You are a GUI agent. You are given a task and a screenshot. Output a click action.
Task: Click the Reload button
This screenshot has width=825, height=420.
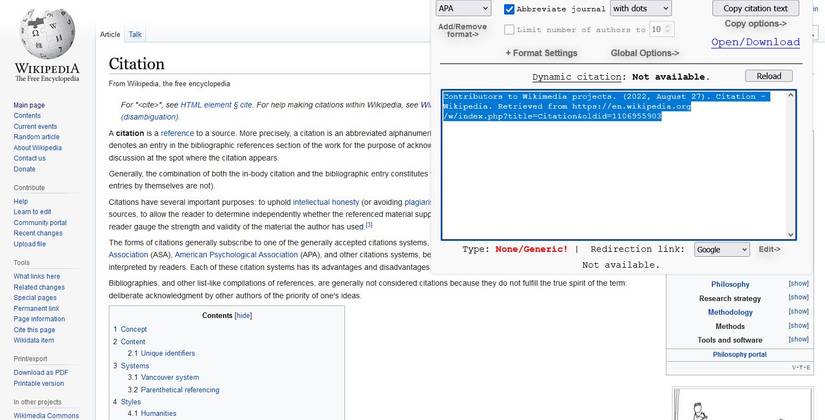point(769,76)
